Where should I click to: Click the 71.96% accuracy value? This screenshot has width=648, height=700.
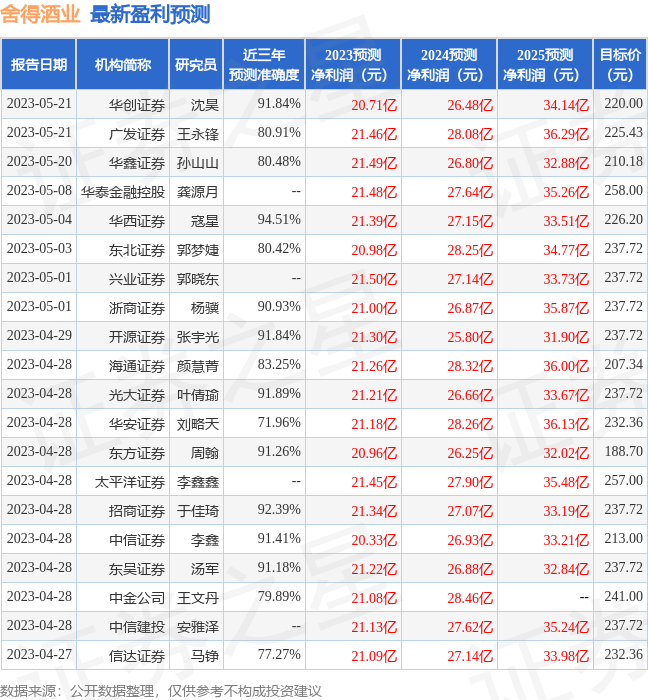(x=279, y=423)
